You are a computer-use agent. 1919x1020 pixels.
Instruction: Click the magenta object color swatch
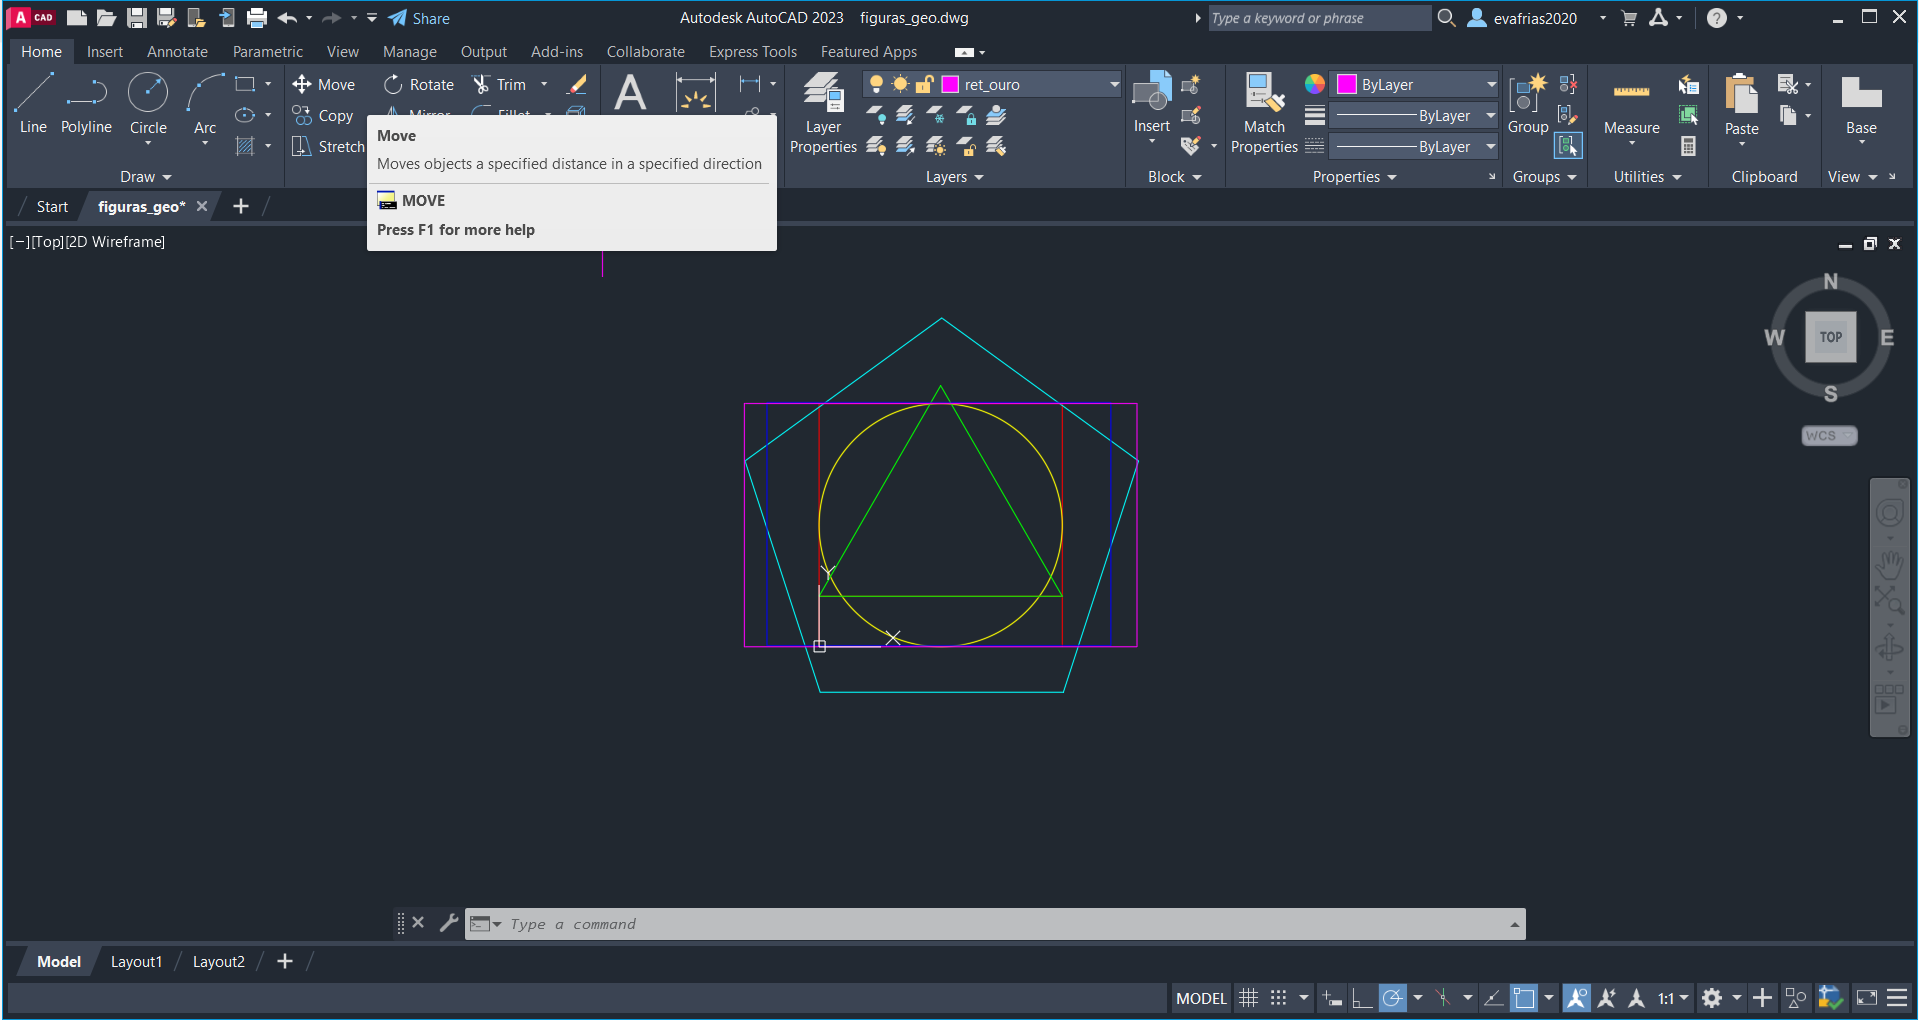point(1347,85)
